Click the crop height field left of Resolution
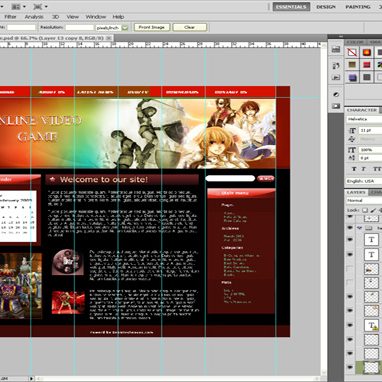 (x=21, y=28)
